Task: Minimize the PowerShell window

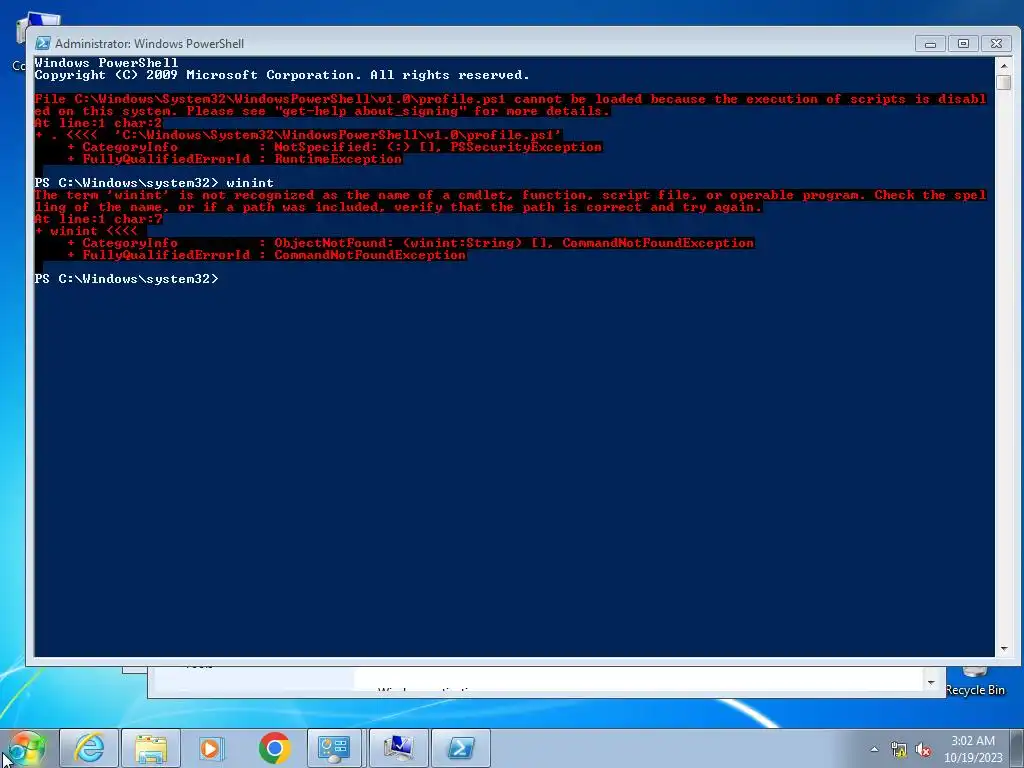Action: click(931, 44)
